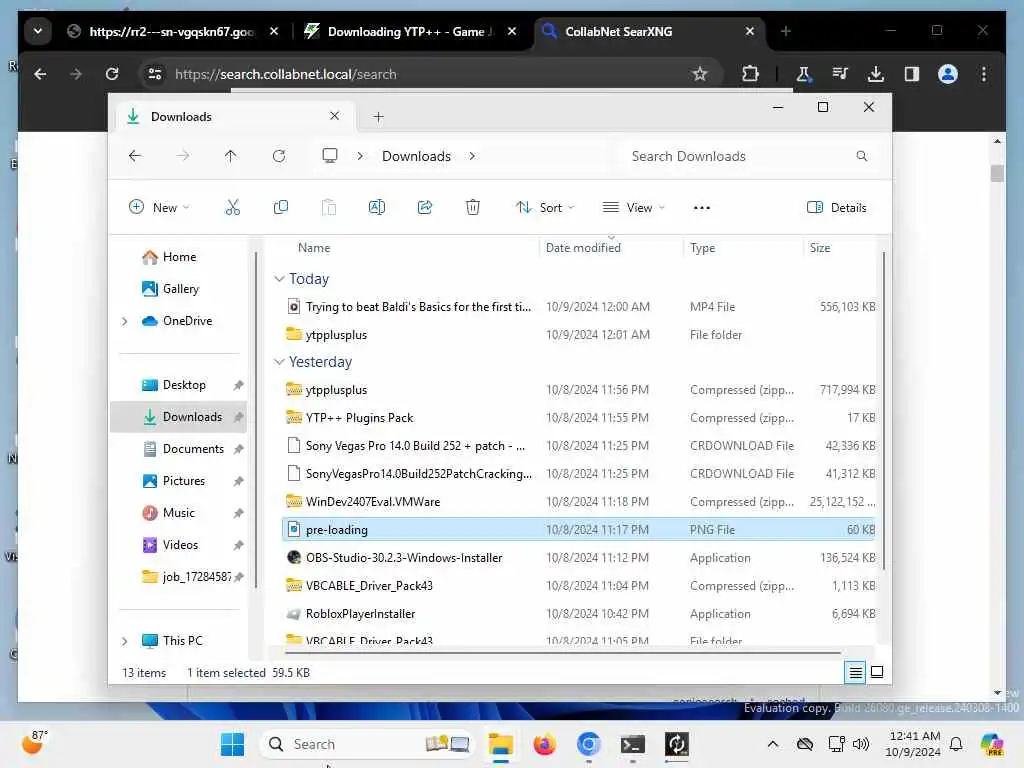1024x768 pixels.
Task: Sort by the Name column header
Action: [314, 248]
